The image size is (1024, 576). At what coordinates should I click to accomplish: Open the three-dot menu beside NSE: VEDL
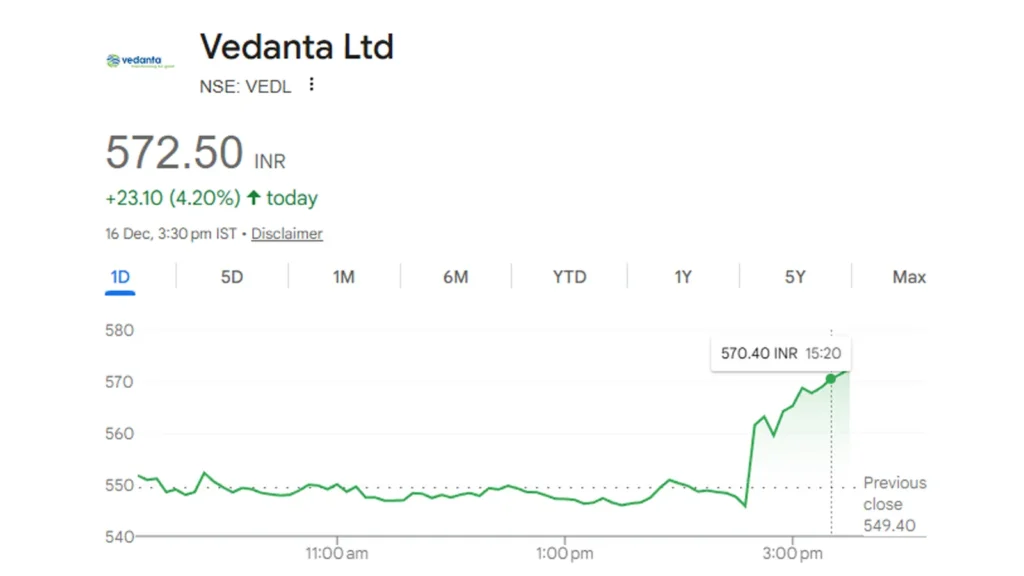click(x=311, y=86)
